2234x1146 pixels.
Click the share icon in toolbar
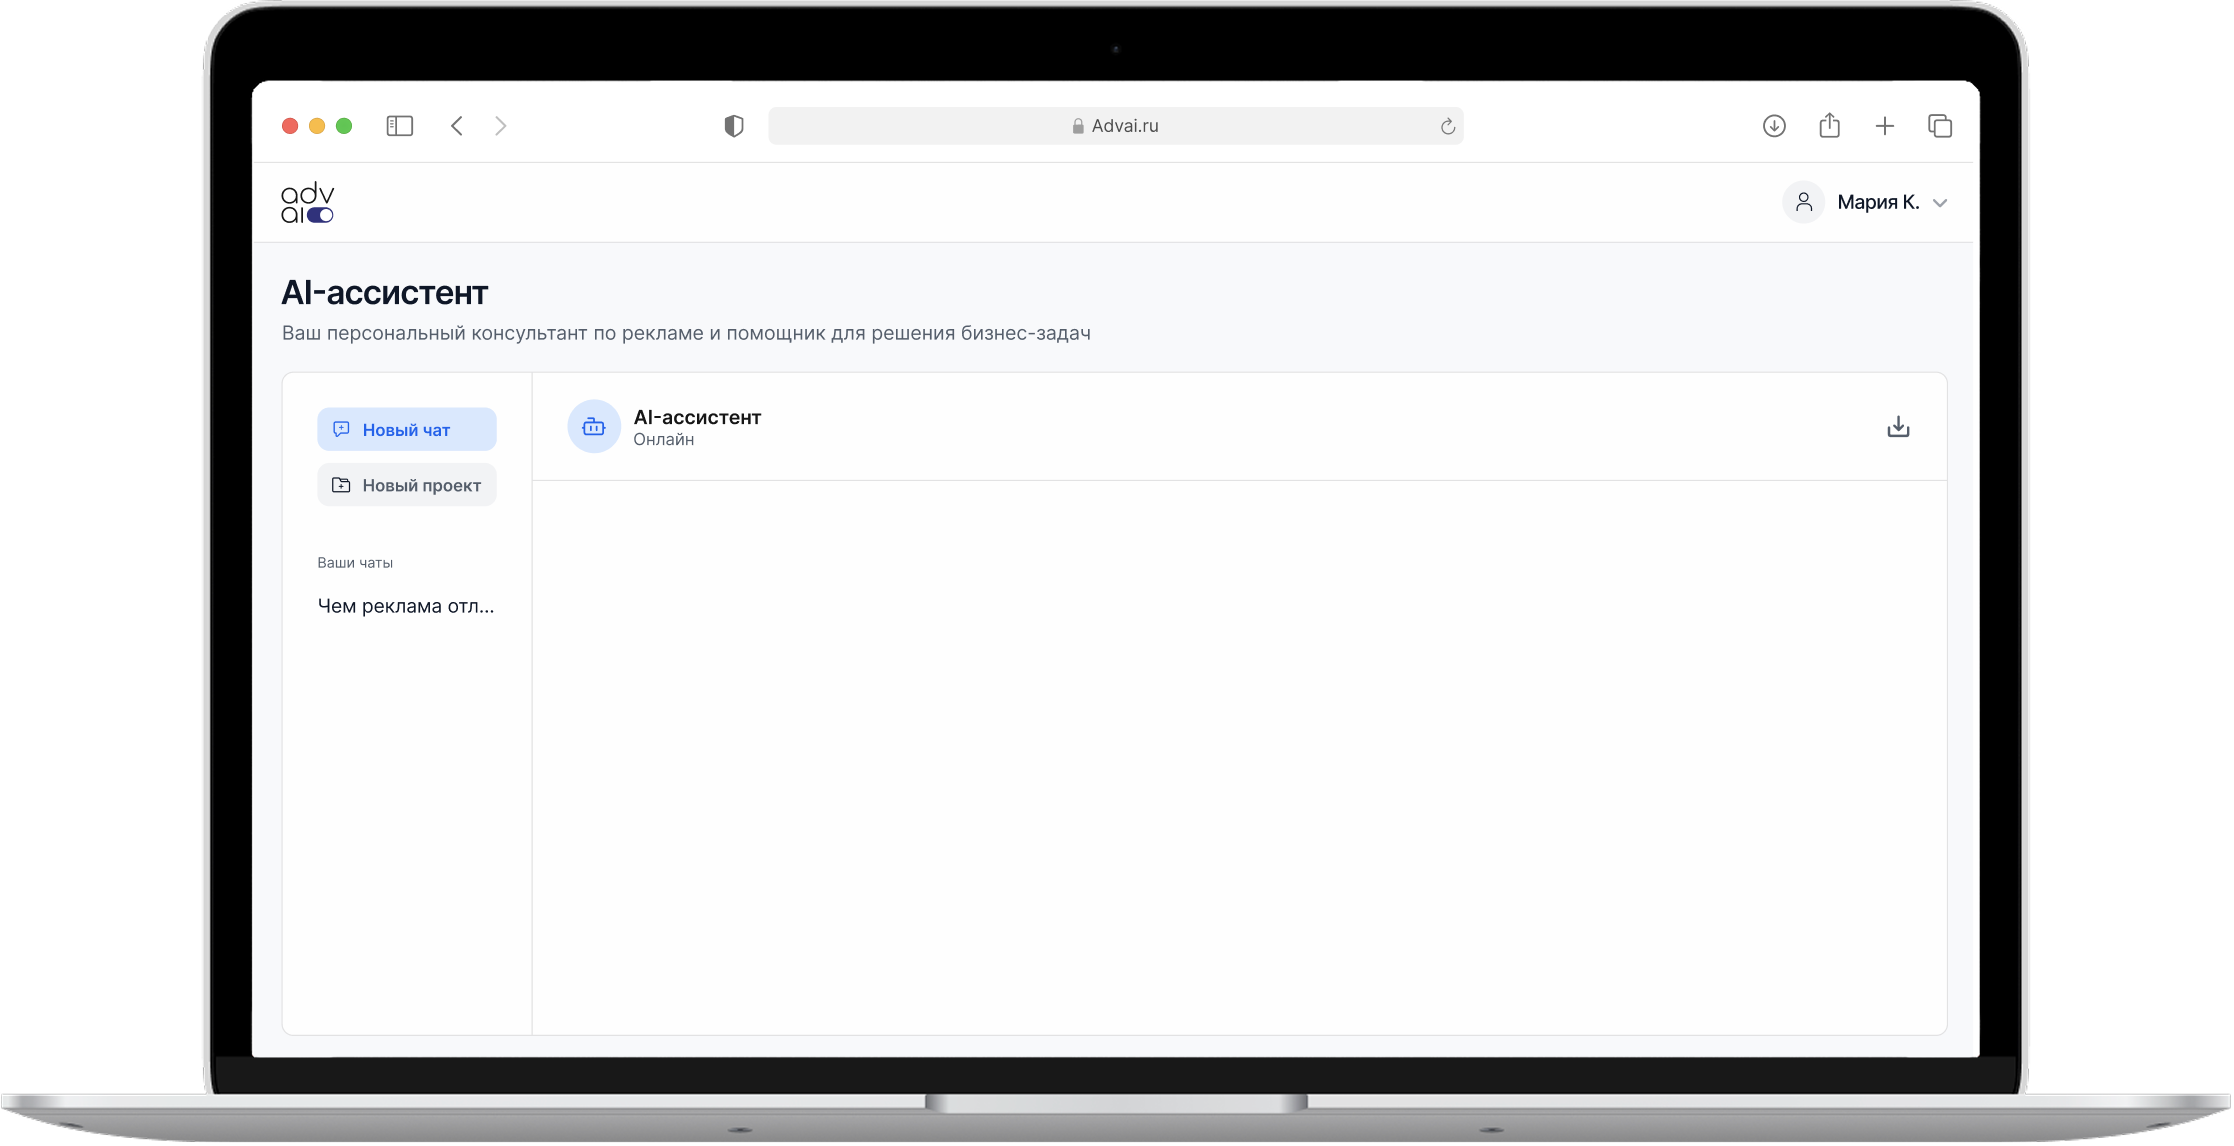[x=1829, y=126]
